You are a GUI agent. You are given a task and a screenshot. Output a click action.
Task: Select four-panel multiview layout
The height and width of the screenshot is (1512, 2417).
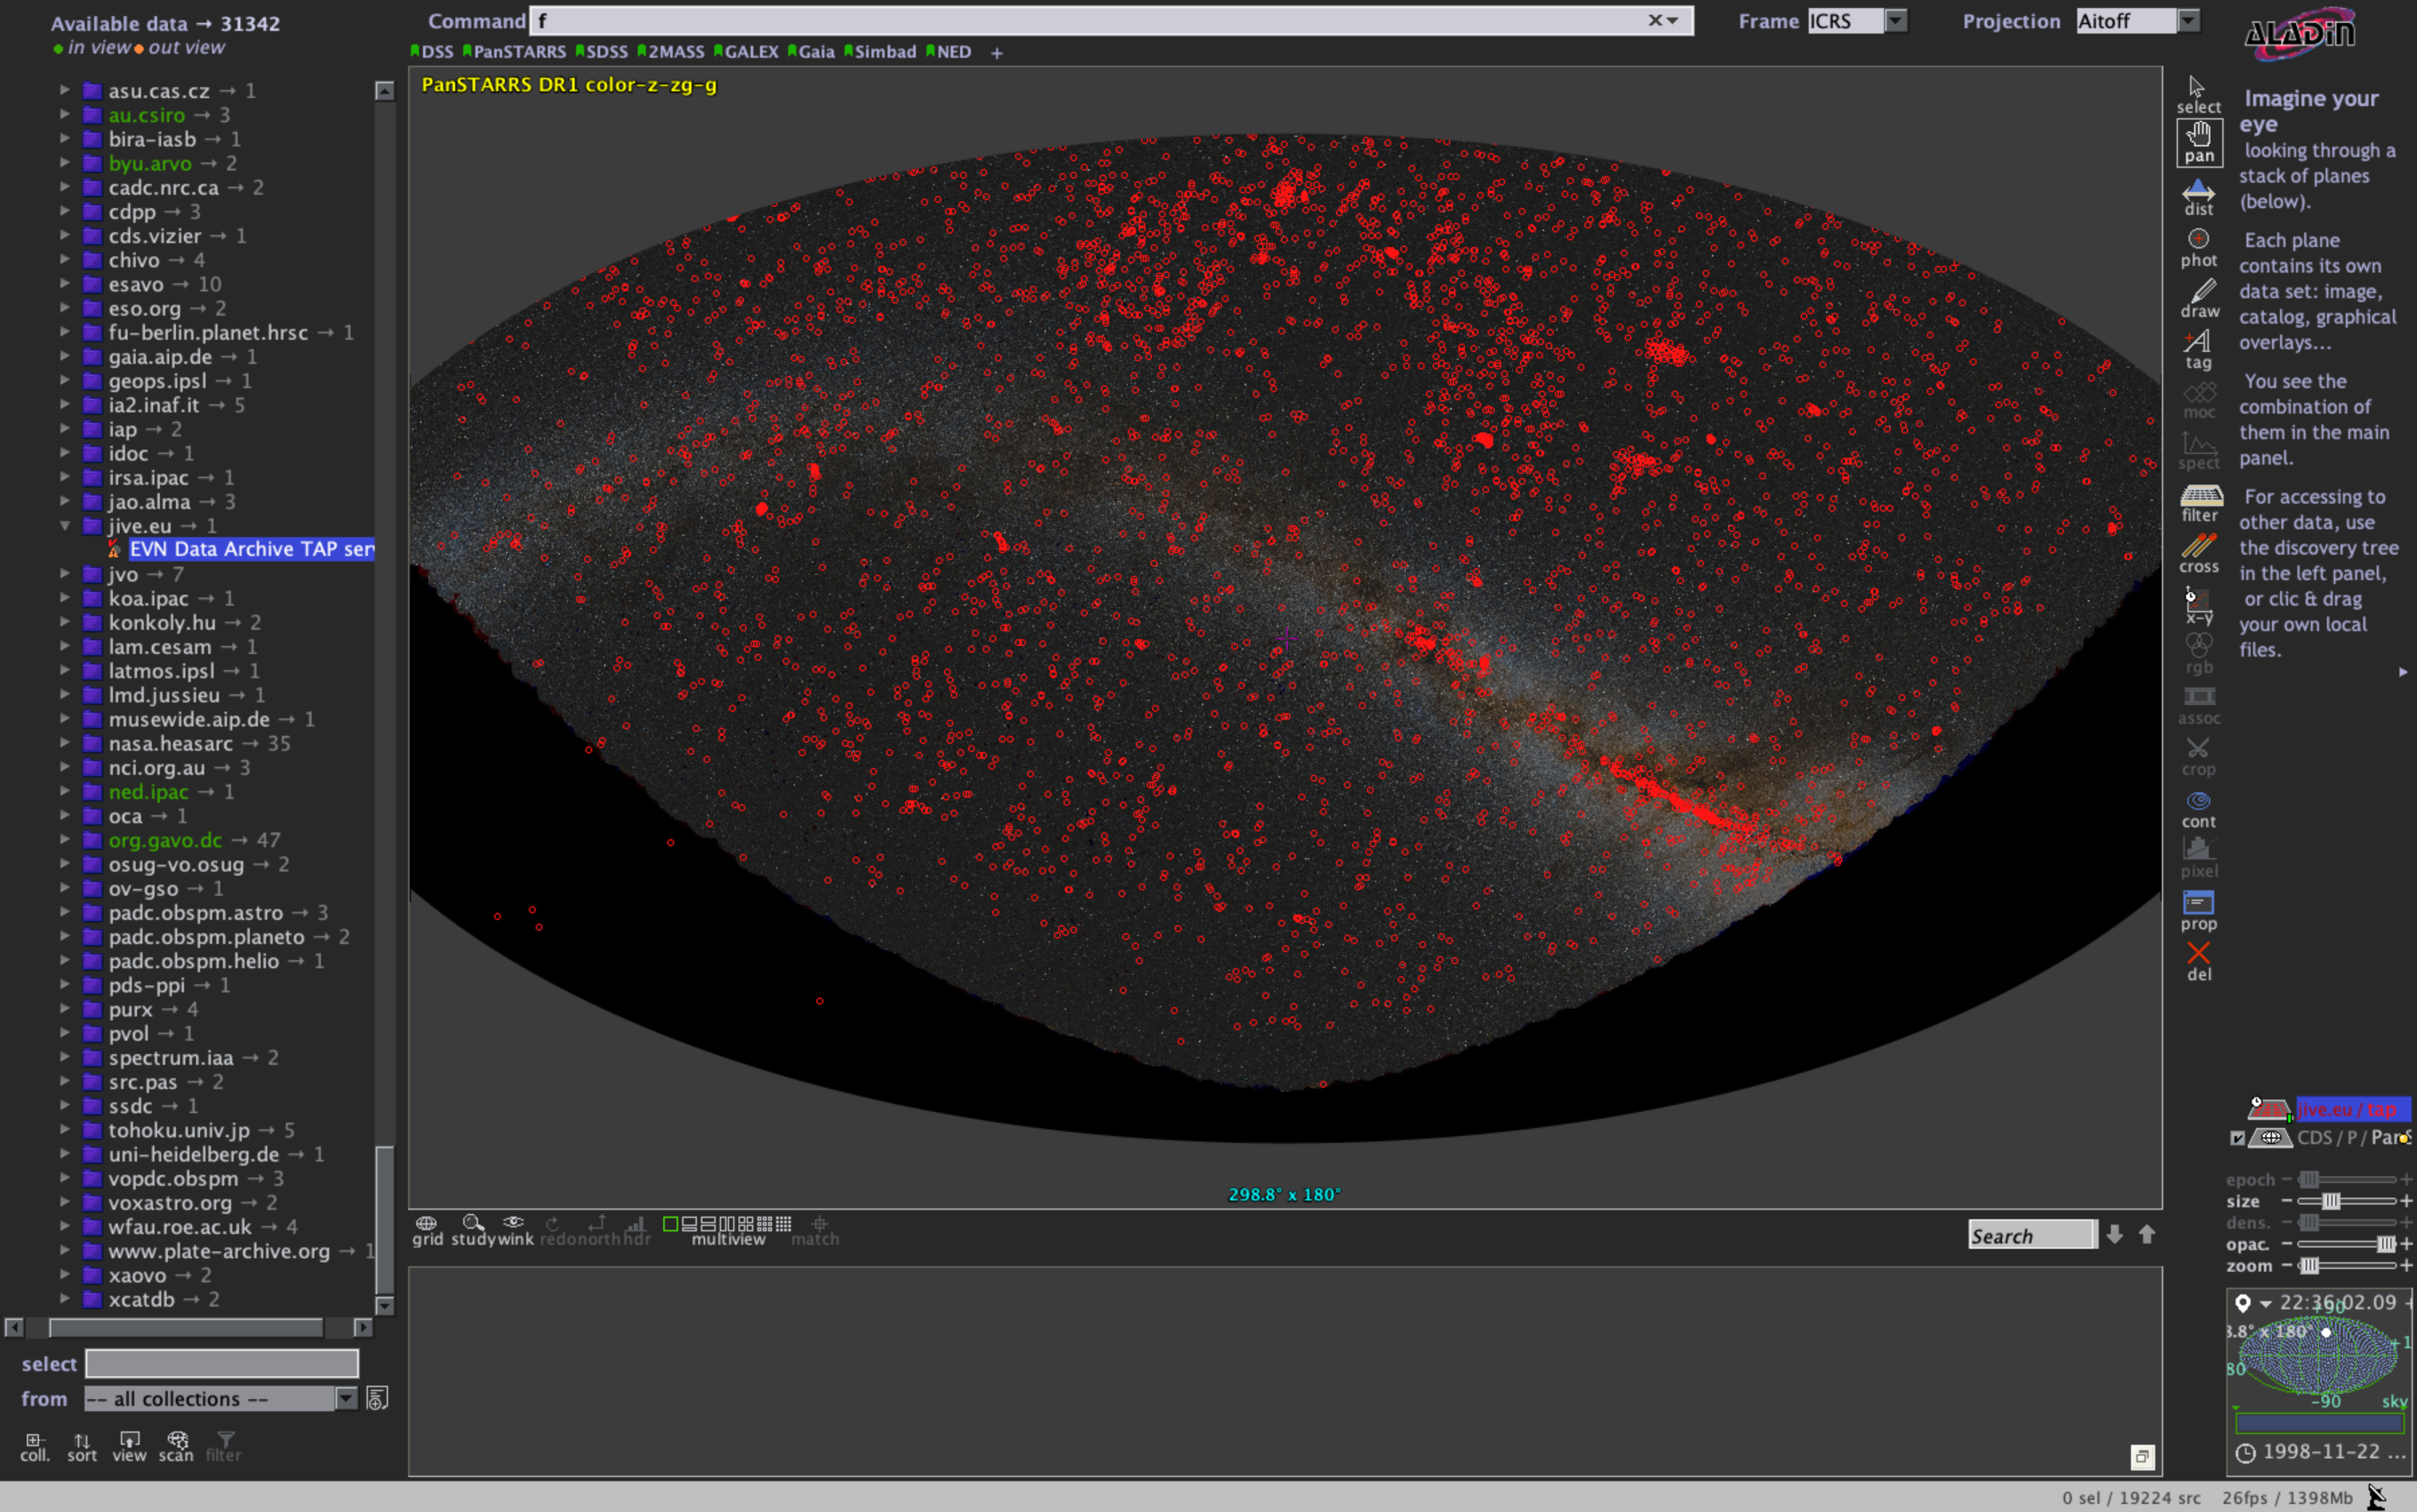click(x=746, y=1224)
